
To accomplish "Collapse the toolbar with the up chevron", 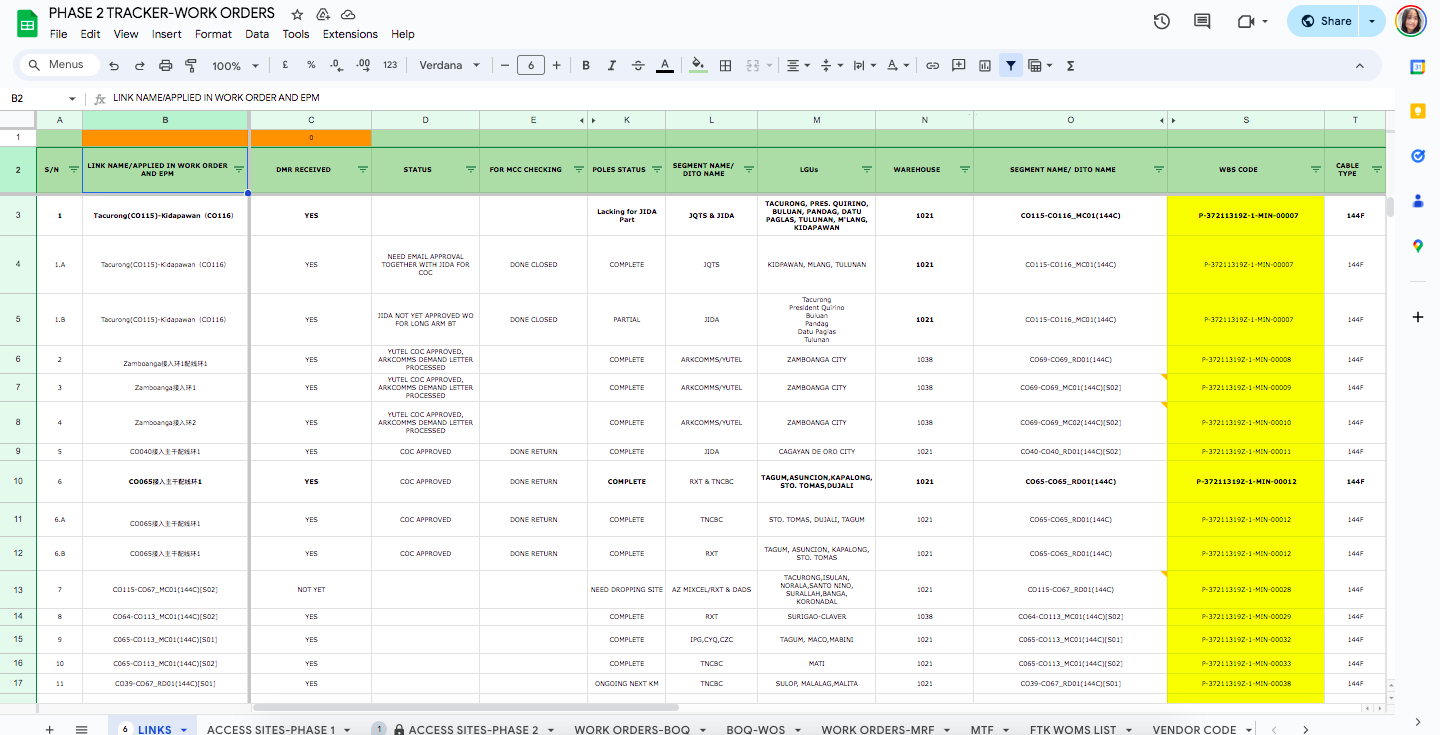I will [1360, 65].
